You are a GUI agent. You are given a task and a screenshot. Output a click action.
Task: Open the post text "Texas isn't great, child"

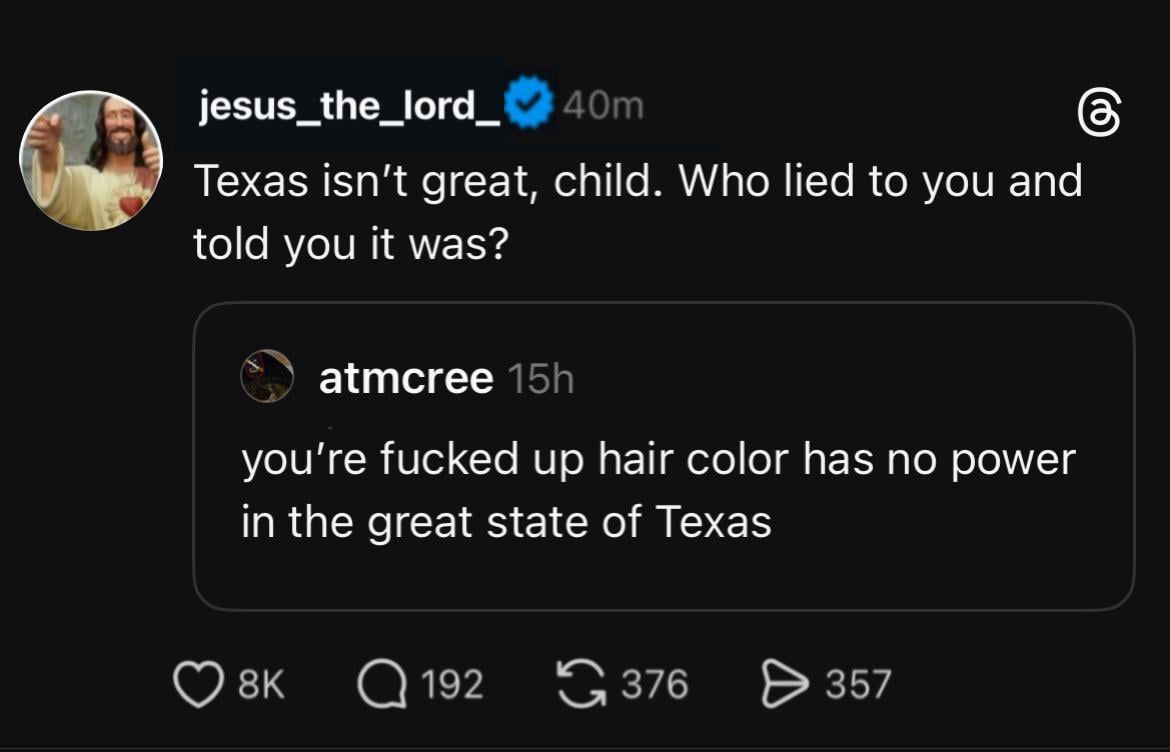[x=637, y=181]
